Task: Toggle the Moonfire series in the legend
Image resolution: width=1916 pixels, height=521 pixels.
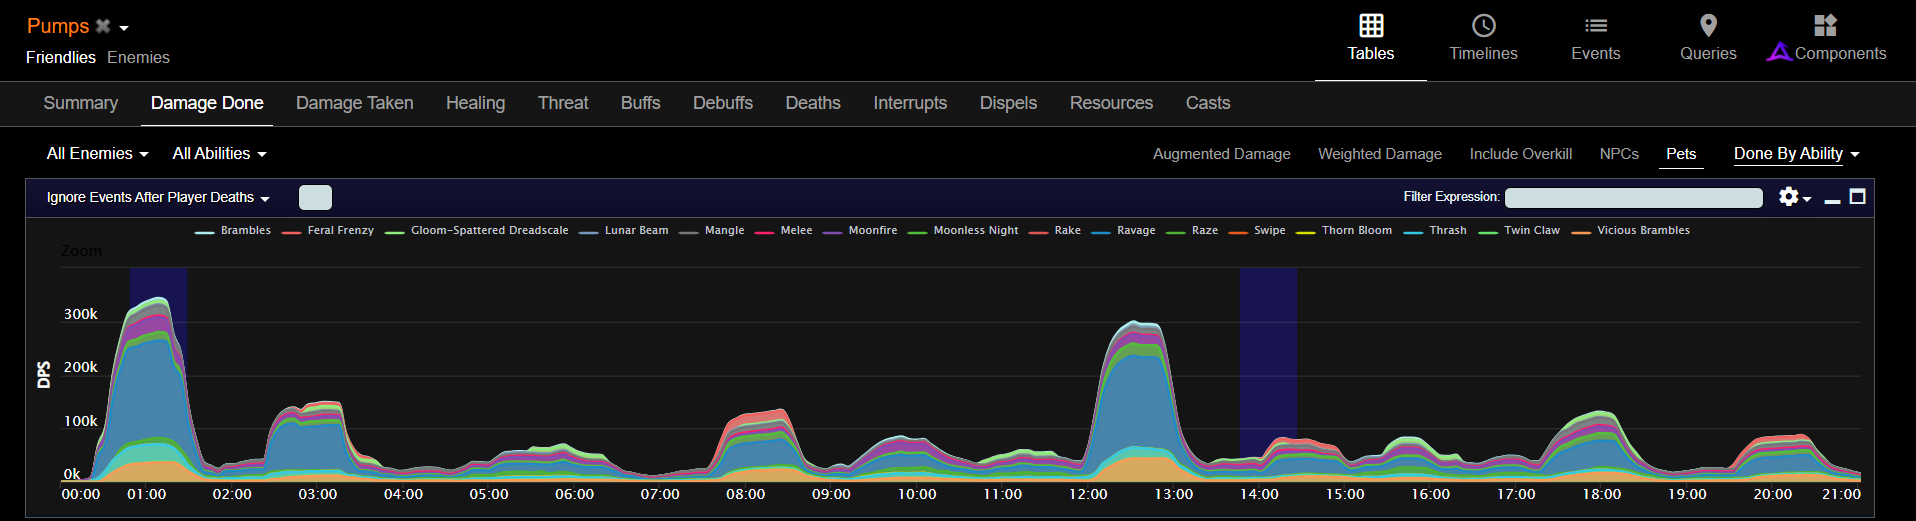Action: pyautogui.click(x=872, y=231)
